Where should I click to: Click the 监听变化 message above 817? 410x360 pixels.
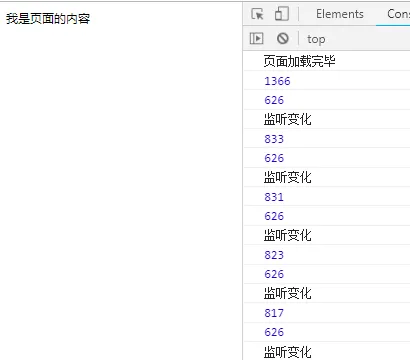287,293
